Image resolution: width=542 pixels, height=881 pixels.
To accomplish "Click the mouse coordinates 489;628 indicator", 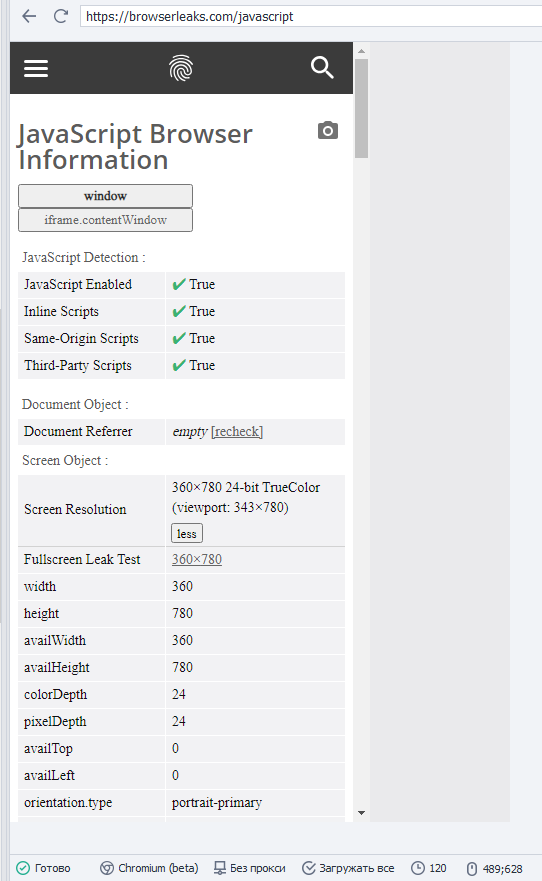I will (x=494, y=869).
